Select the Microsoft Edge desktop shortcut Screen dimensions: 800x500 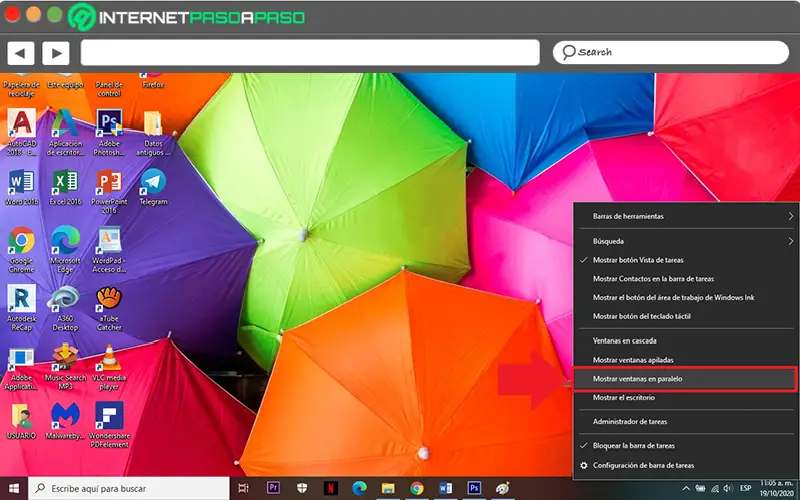[x=65, y=250]
